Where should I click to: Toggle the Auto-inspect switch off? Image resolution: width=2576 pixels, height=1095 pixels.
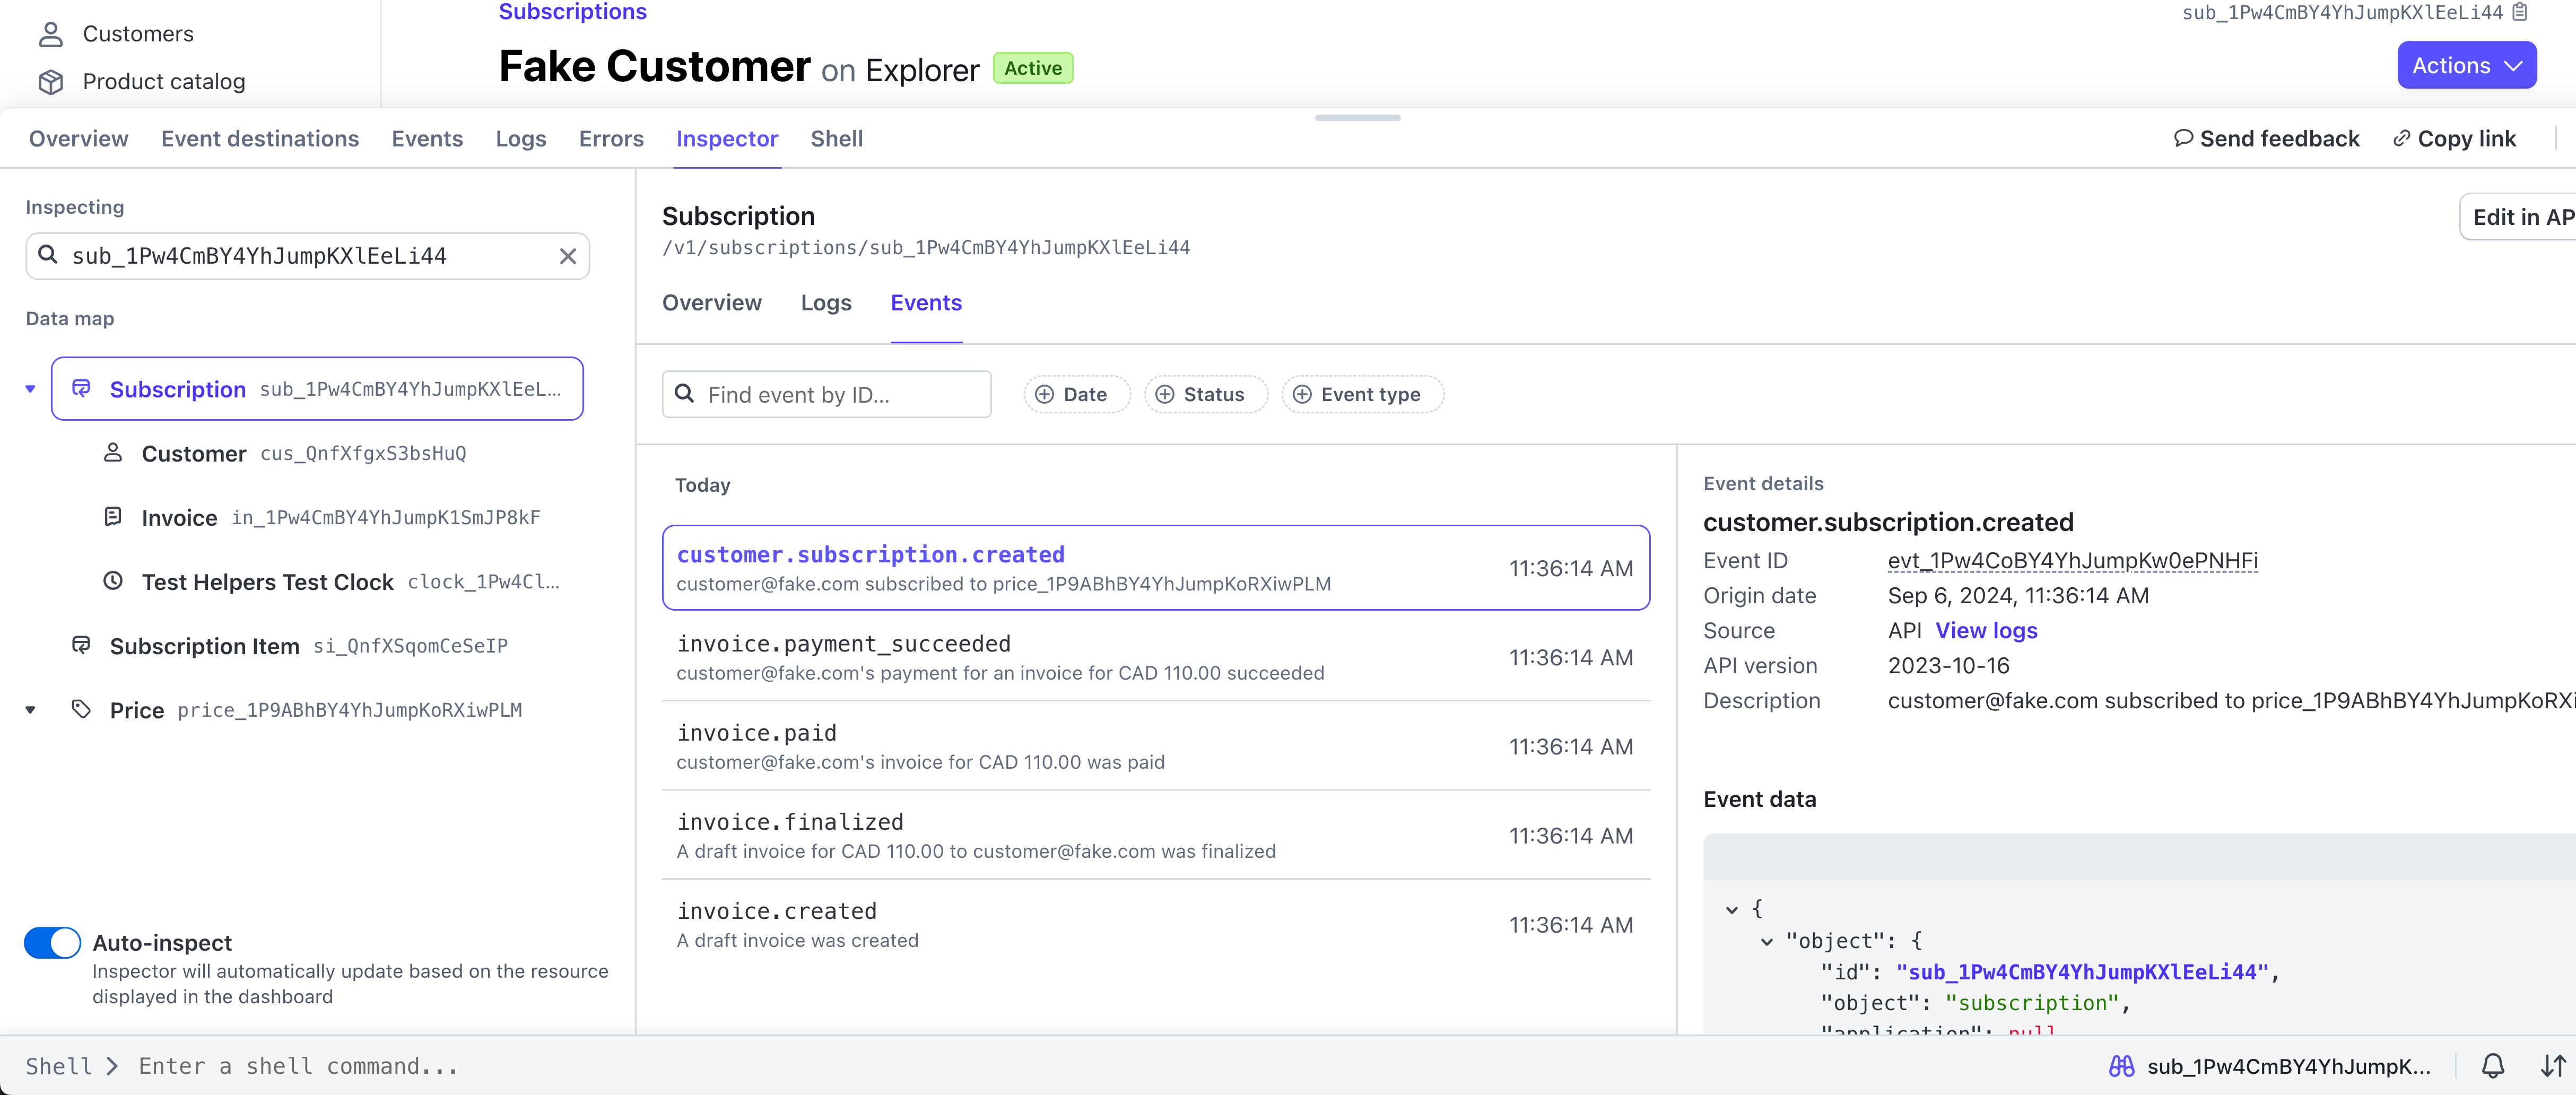pyautogui.click(x=52, y=942)
